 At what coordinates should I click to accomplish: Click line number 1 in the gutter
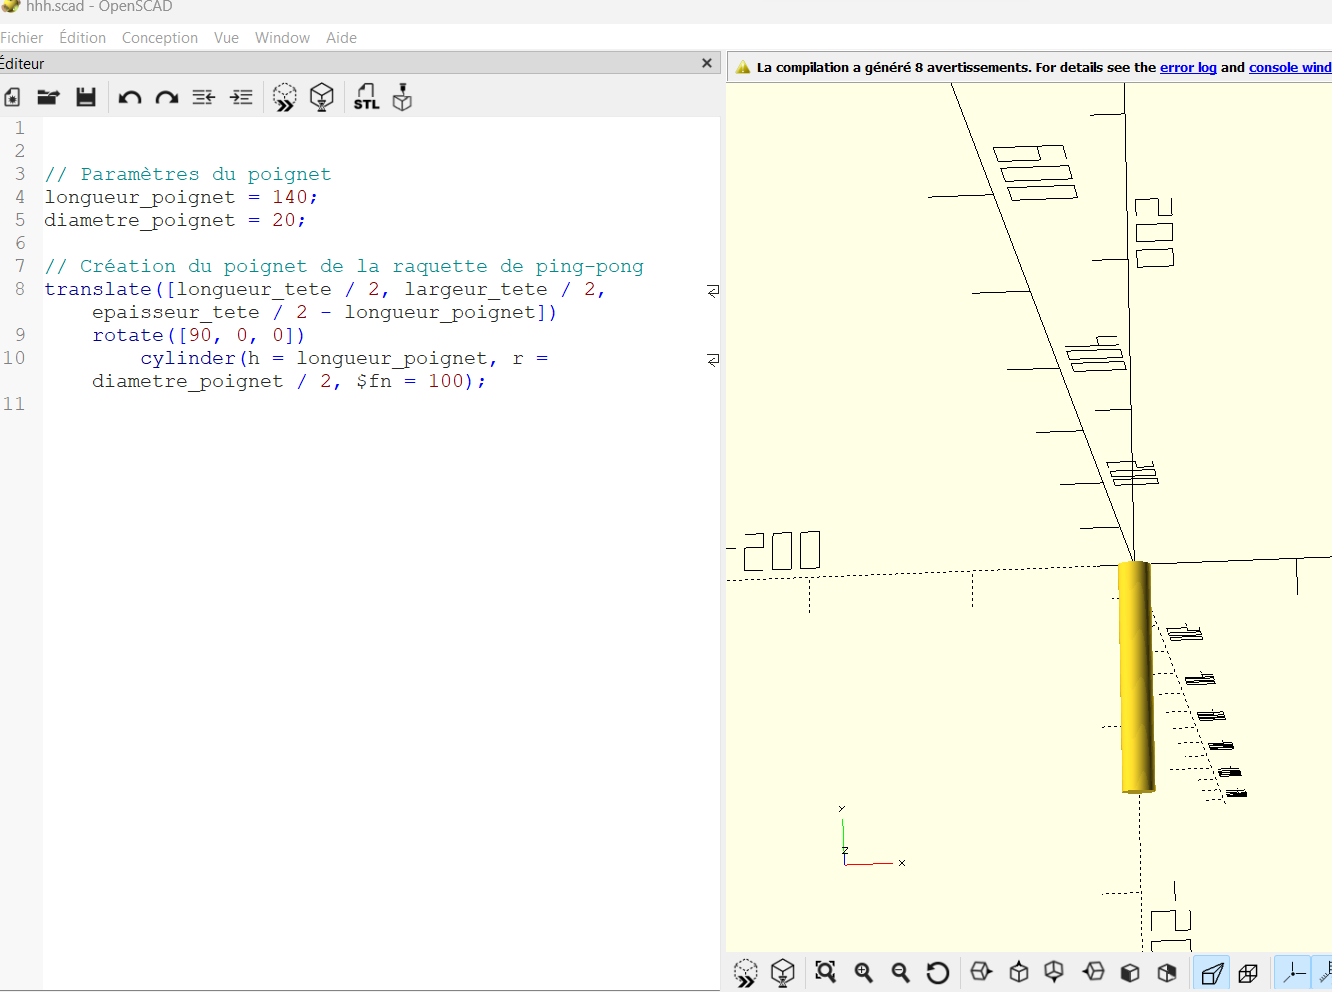(x=19, y=128)
